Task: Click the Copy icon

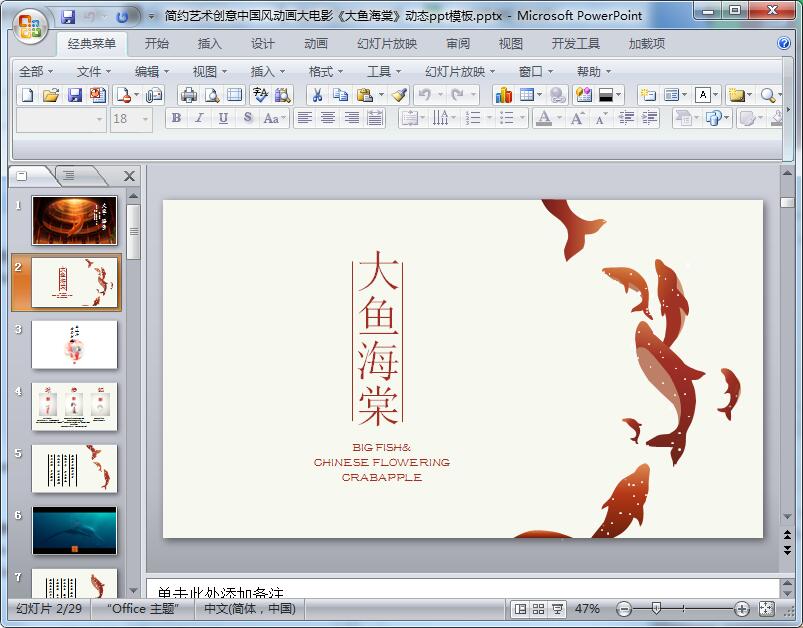Action: [x=340, y=95]
